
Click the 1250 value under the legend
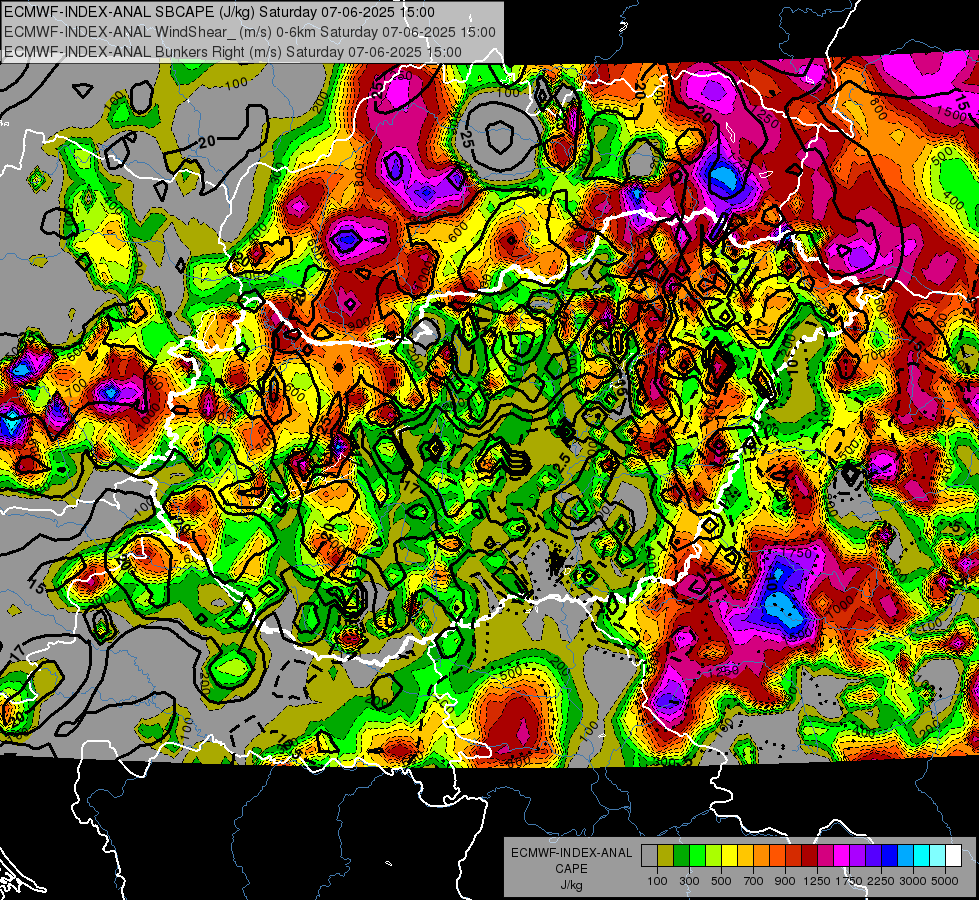(817, 881)
